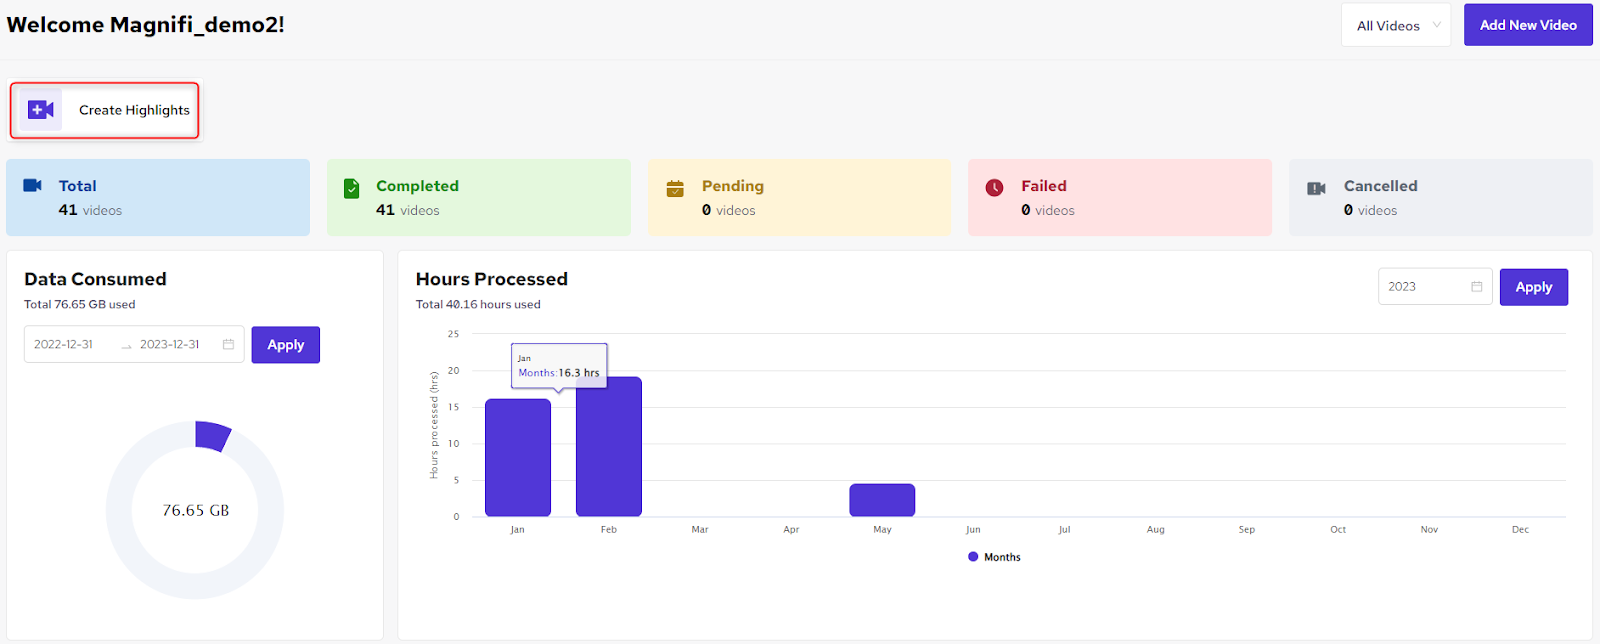Screen dimensions: 1600x644
Task: Click calendar icon in the 2023 year picker
Action: 1476,287
